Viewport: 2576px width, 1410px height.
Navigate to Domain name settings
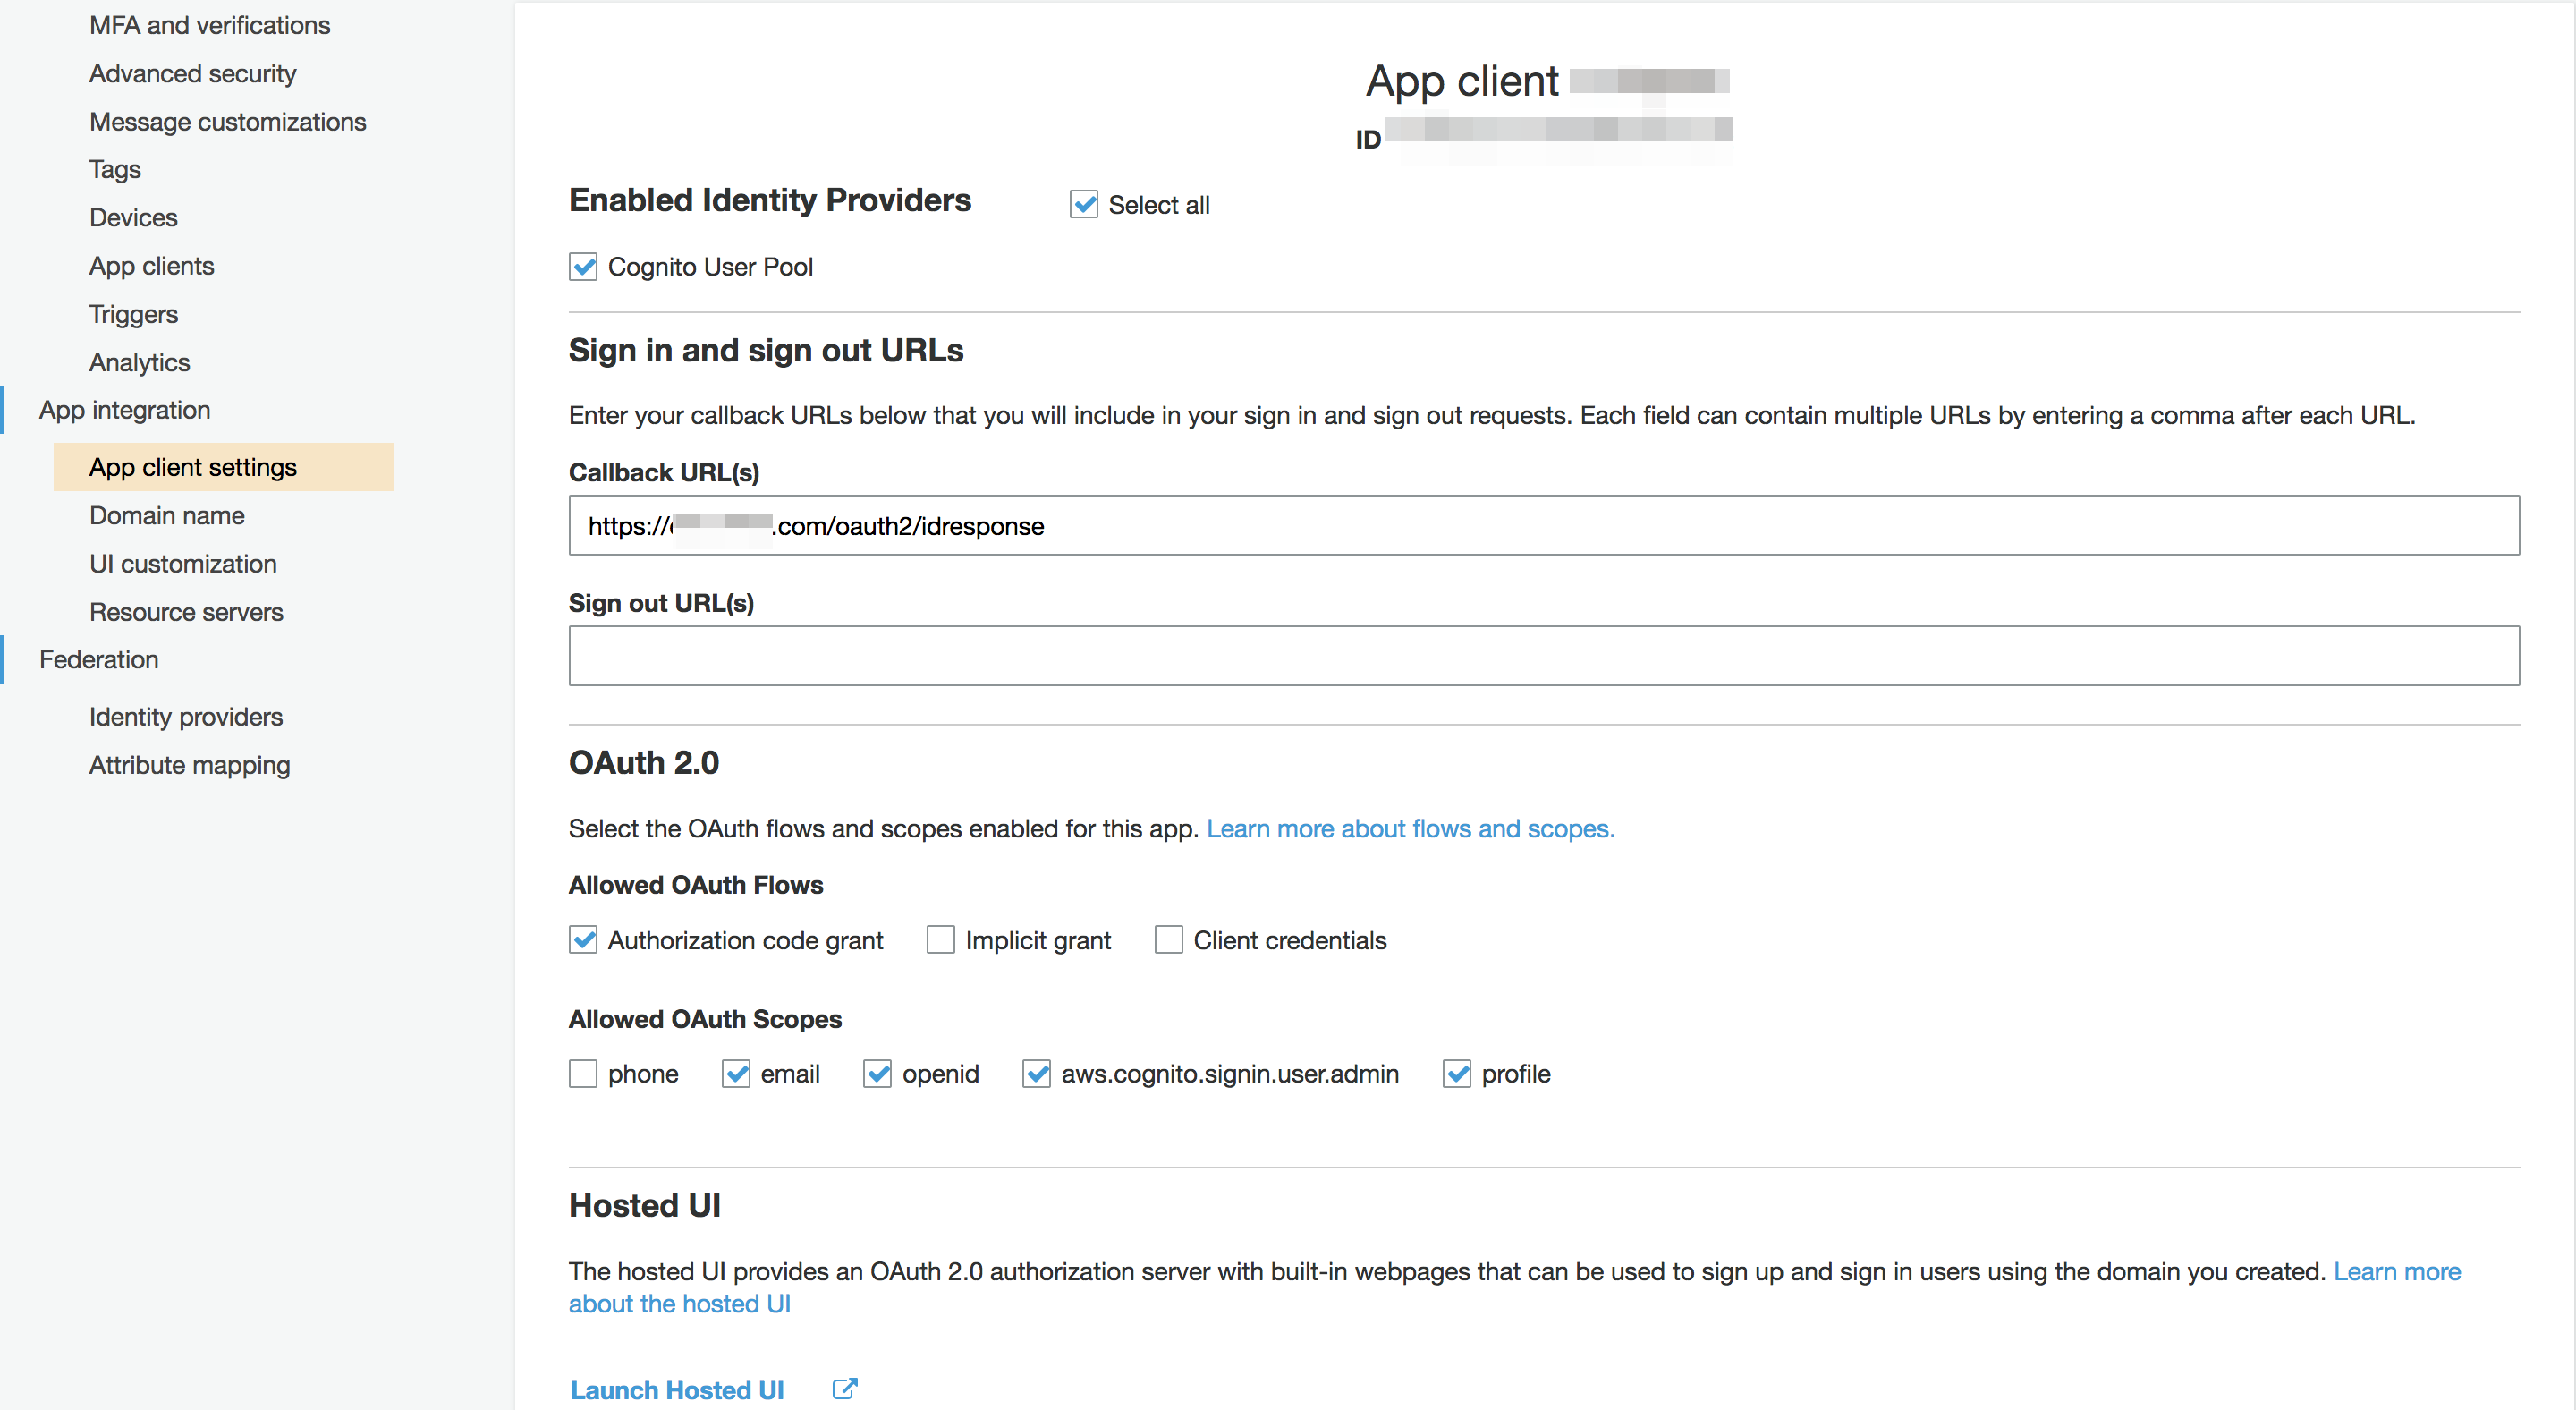pos(166,515)
